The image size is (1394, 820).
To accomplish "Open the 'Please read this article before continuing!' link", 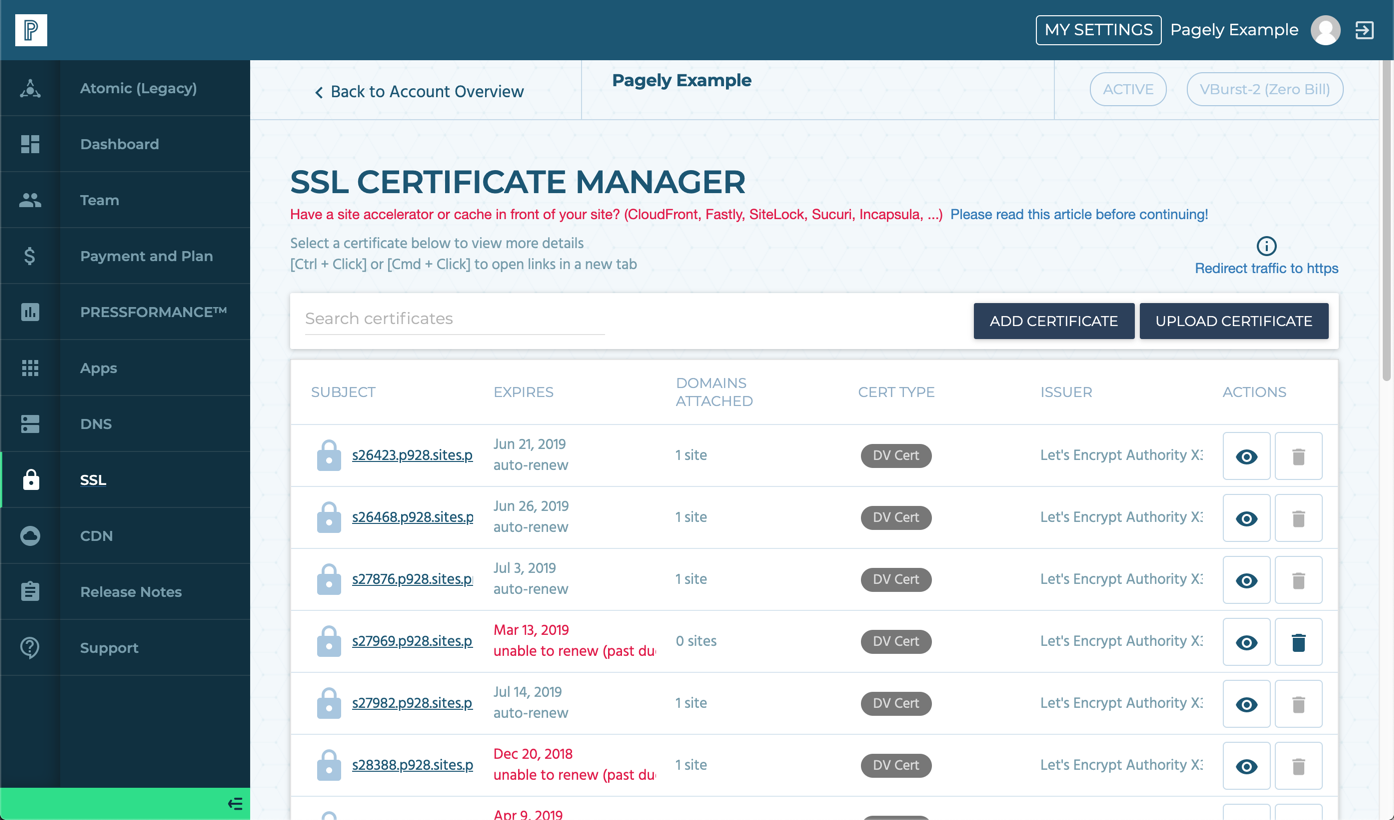I will (x=1079, y=214).
